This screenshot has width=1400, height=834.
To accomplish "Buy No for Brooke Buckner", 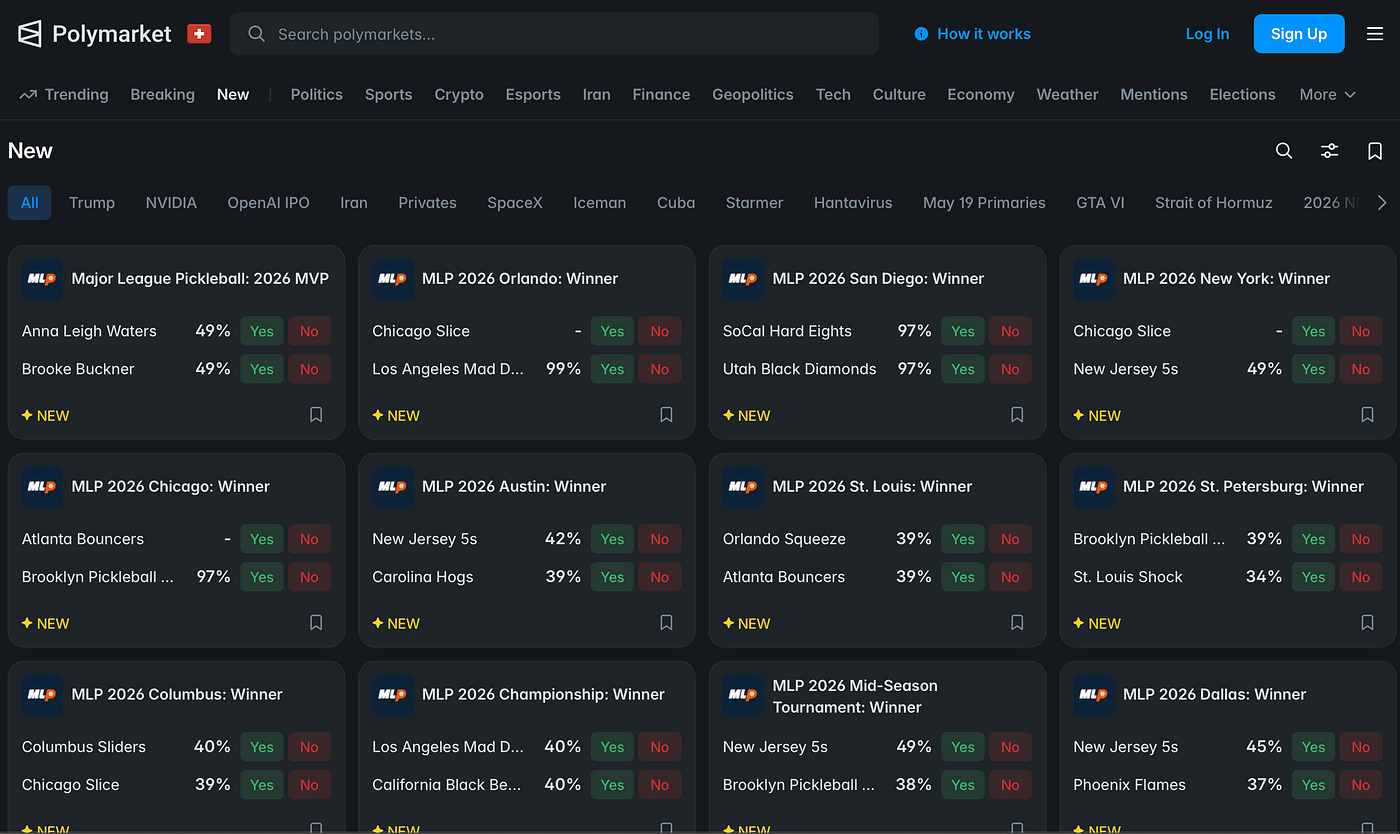I will click(309, 369).
